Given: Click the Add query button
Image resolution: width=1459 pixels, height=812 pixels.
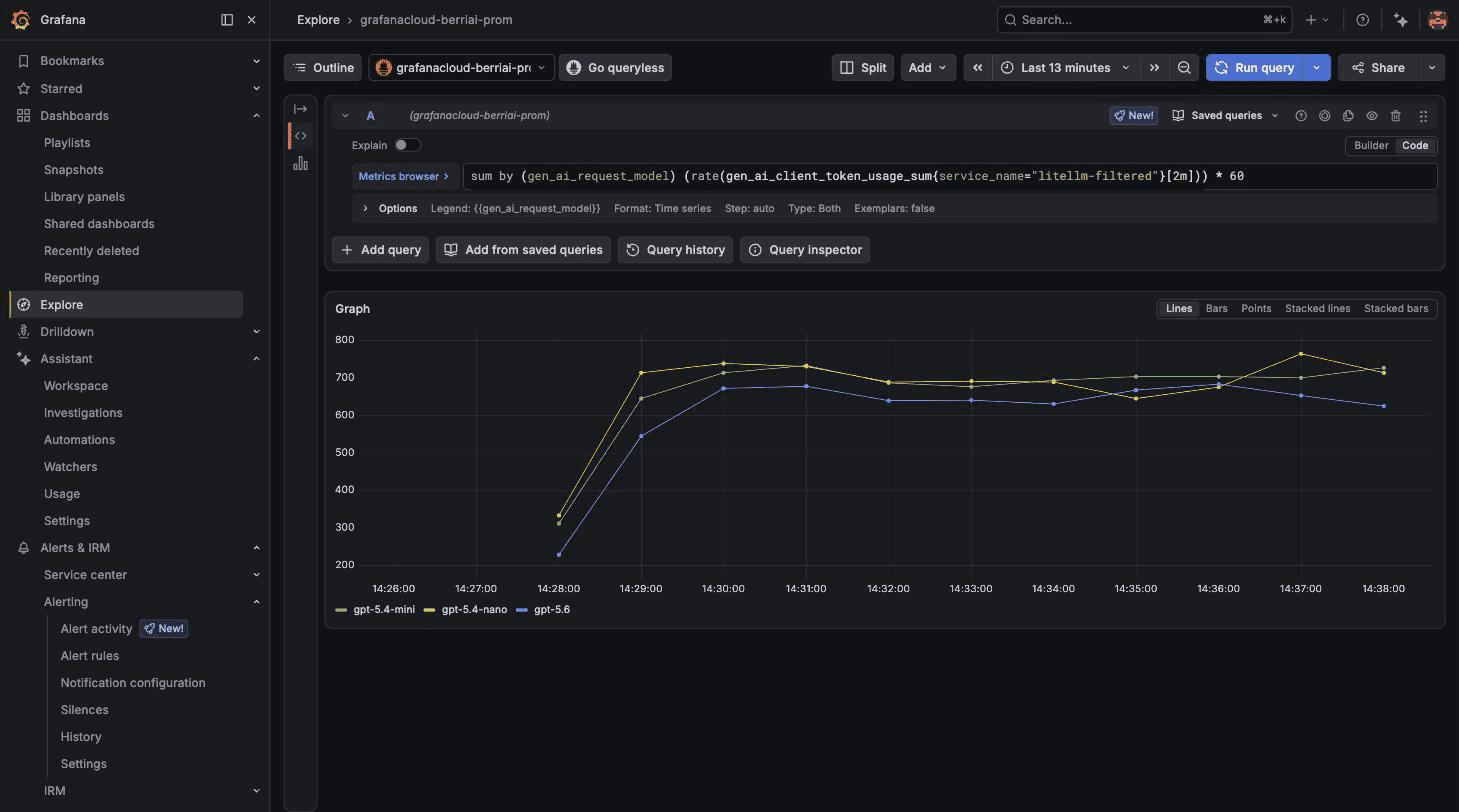Looking at the screenshot, I should (380, 250).
